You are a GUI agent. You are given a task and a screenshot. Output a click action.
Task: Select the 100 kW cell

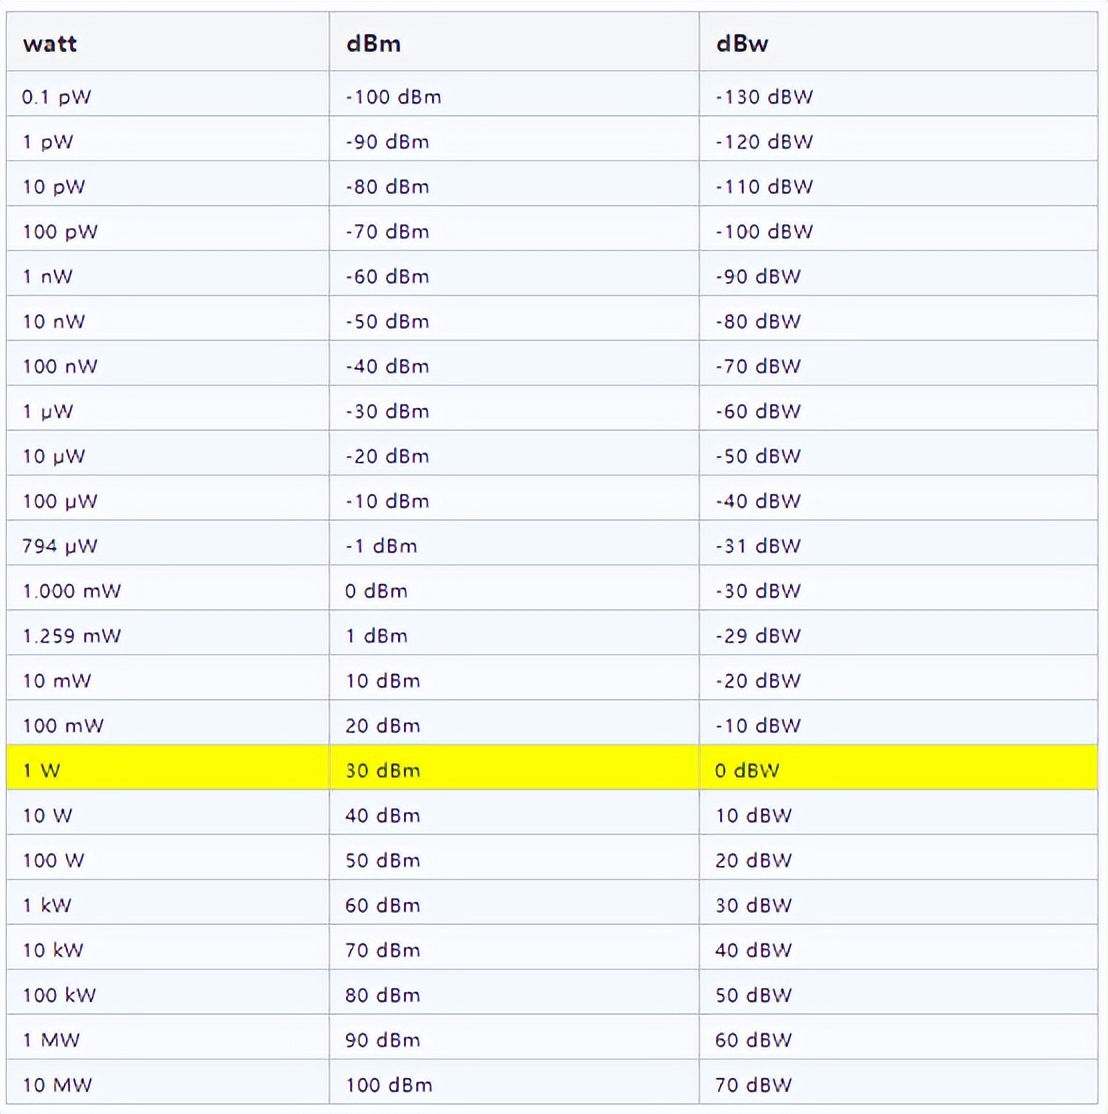point(59,995)
